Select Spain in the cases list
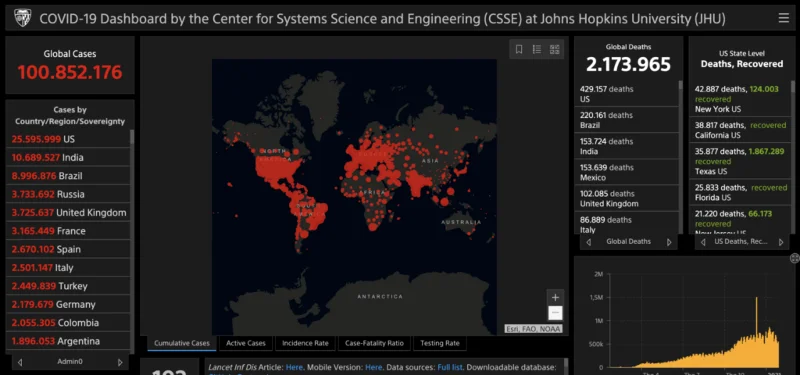800x375 pixels. click(68, 249)
